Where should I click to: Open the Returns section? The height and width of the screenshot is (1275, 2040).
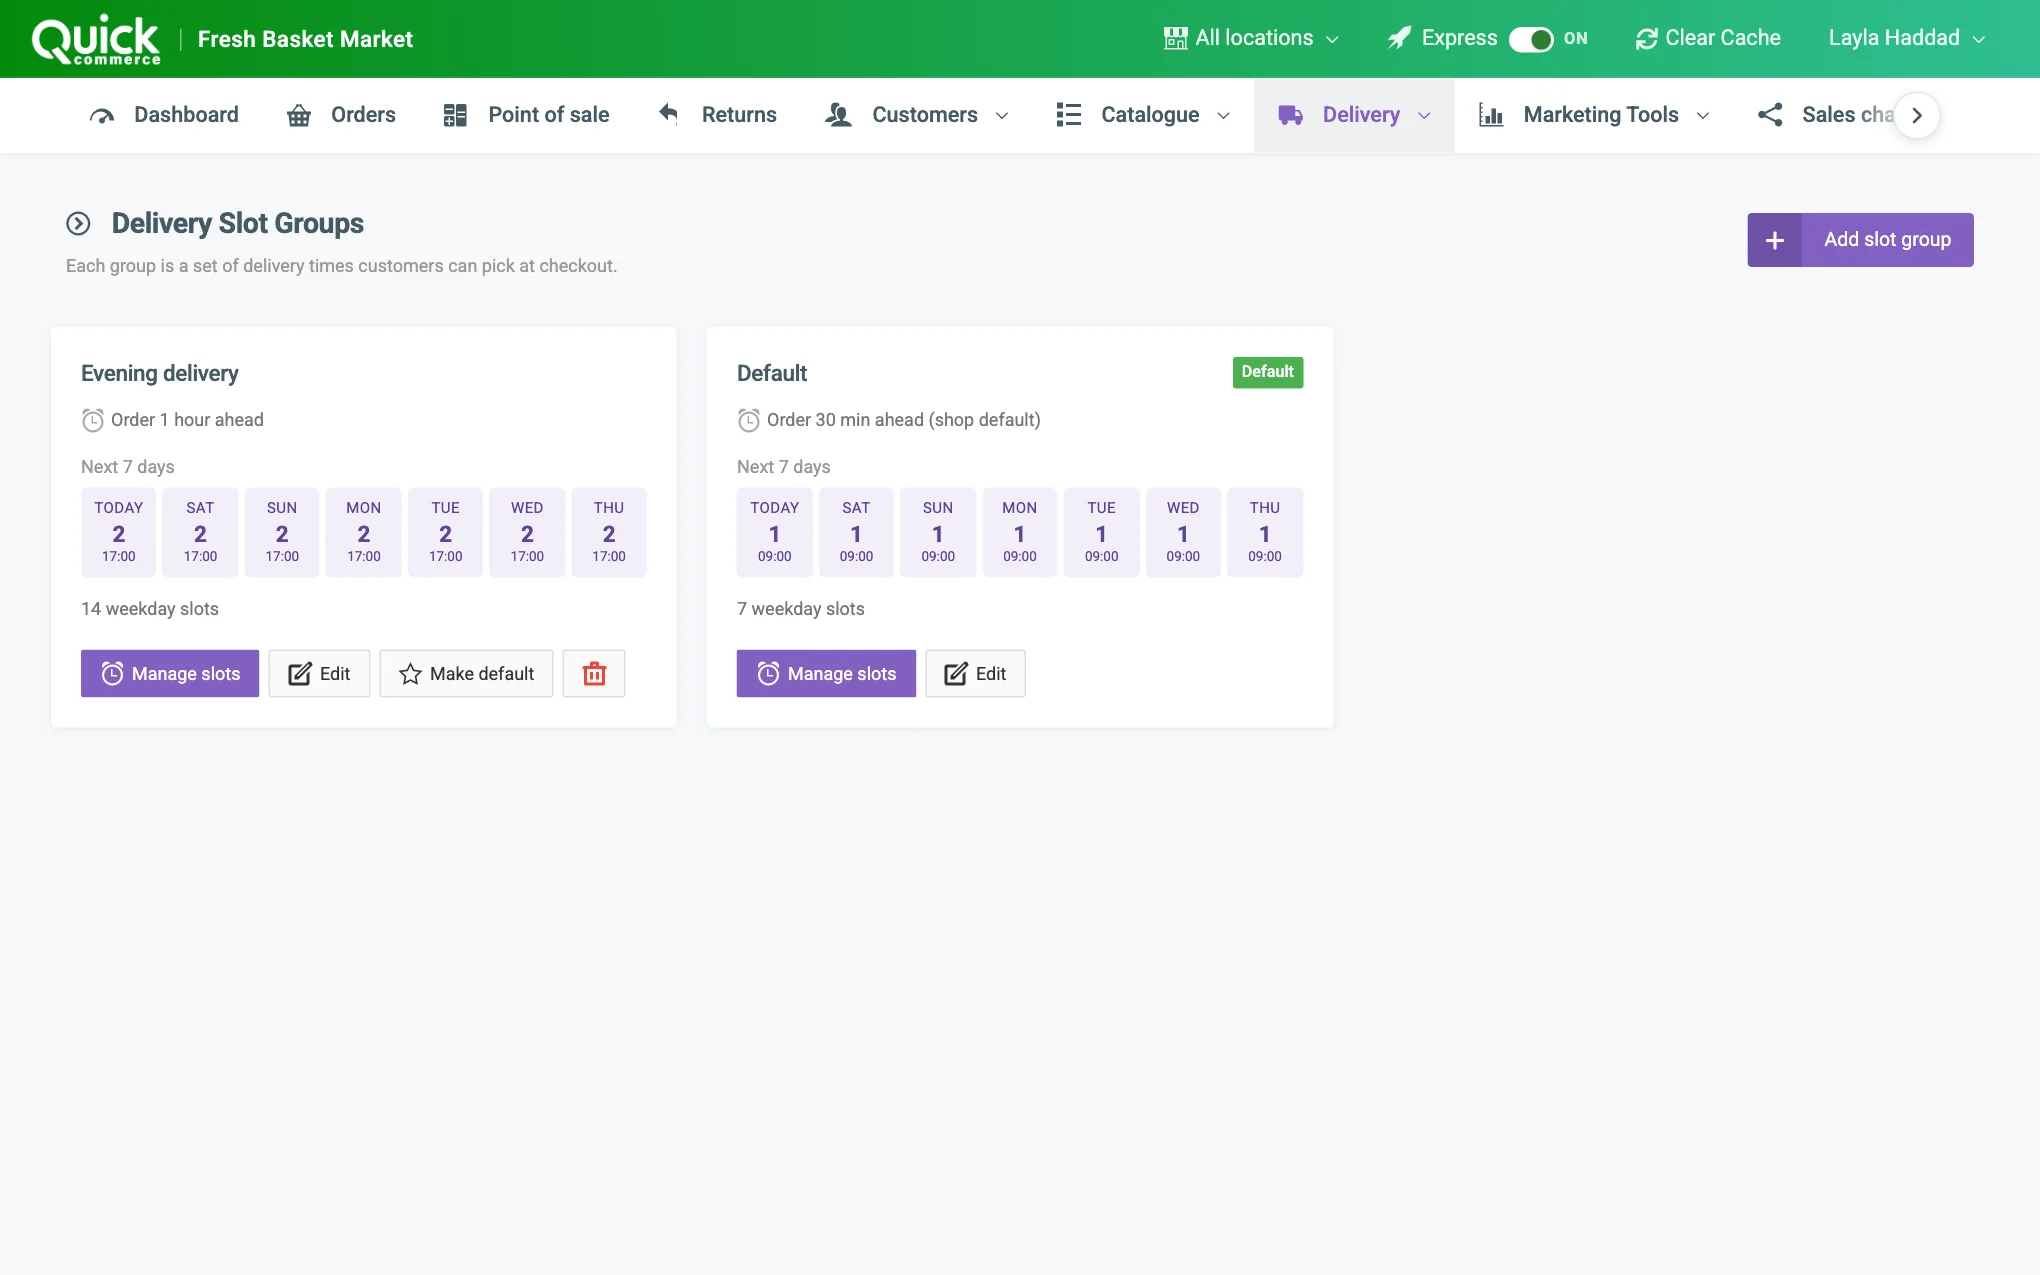pos(717,115)
